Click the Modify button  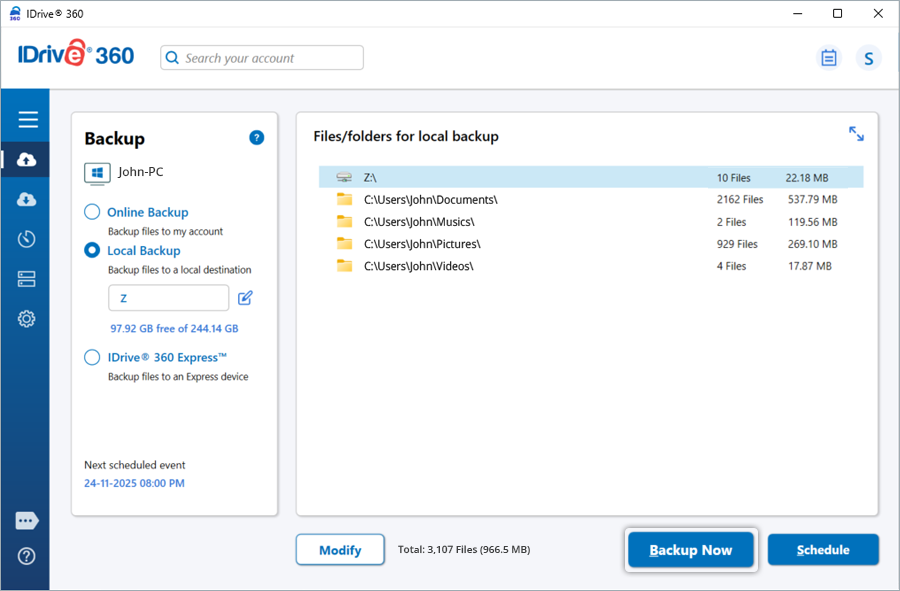pyautogui.click(x=340, y=550)
